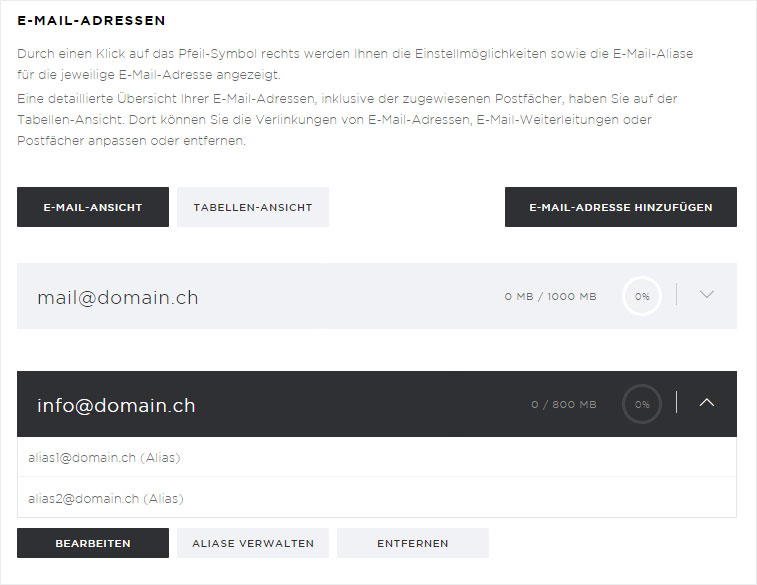
Task: Click the mail@domain.ch address title
Action: 118,297
